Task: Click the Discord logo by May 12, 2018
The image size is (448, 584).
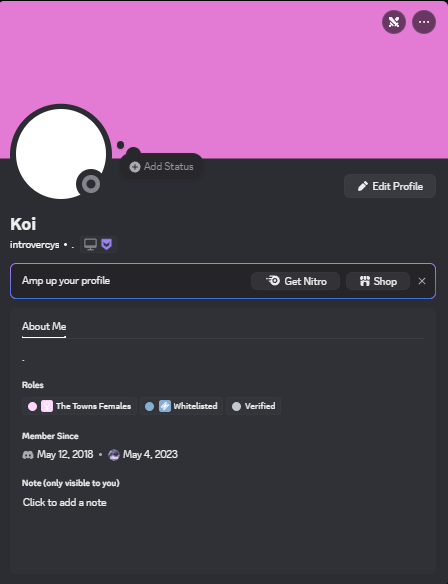Action: pos(28,455)
